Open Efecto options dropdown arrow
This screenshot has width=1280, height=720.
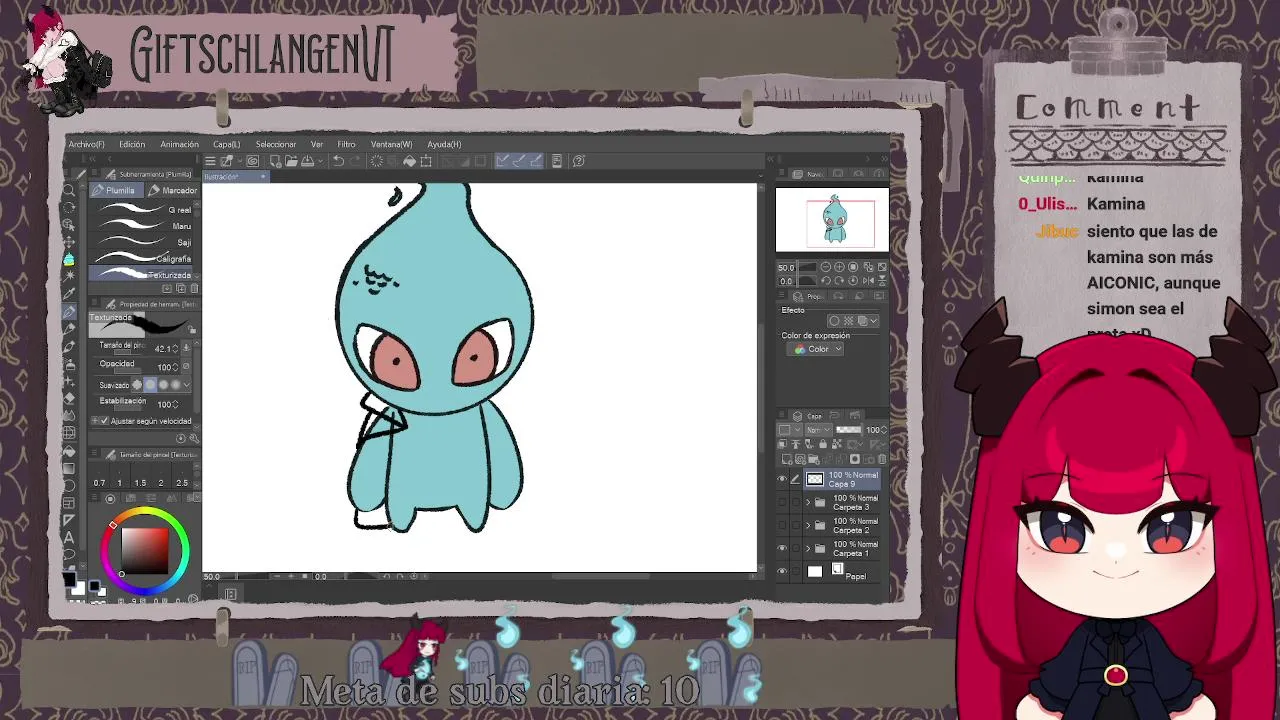tap(875, 320)
